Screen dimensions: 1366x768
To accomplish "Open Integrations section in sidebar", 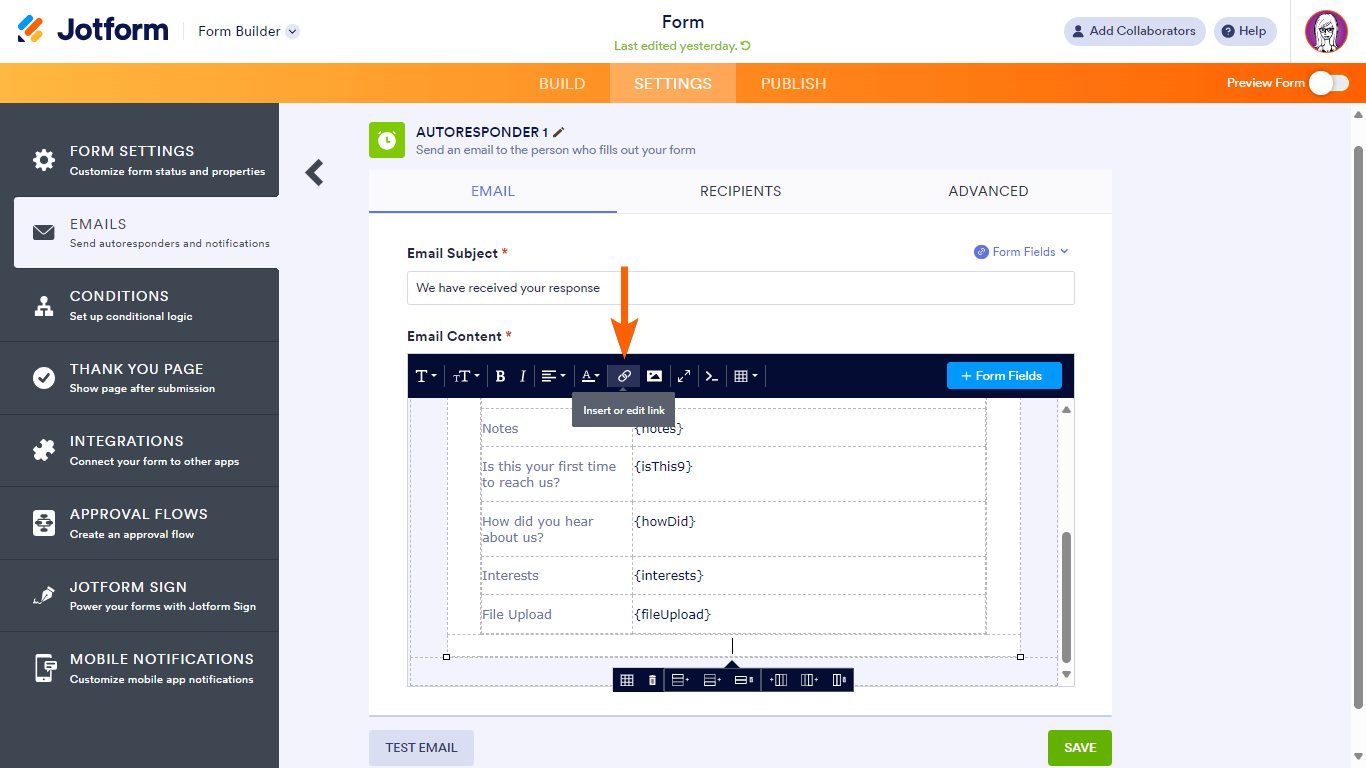I will click(140, 450).
